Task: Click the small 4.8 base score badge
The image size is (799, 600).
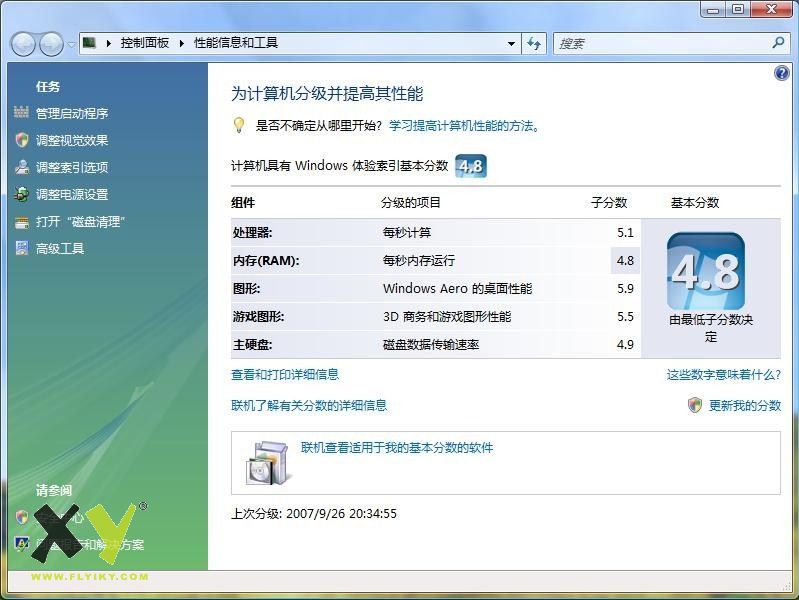Action: tap(471, 166)
